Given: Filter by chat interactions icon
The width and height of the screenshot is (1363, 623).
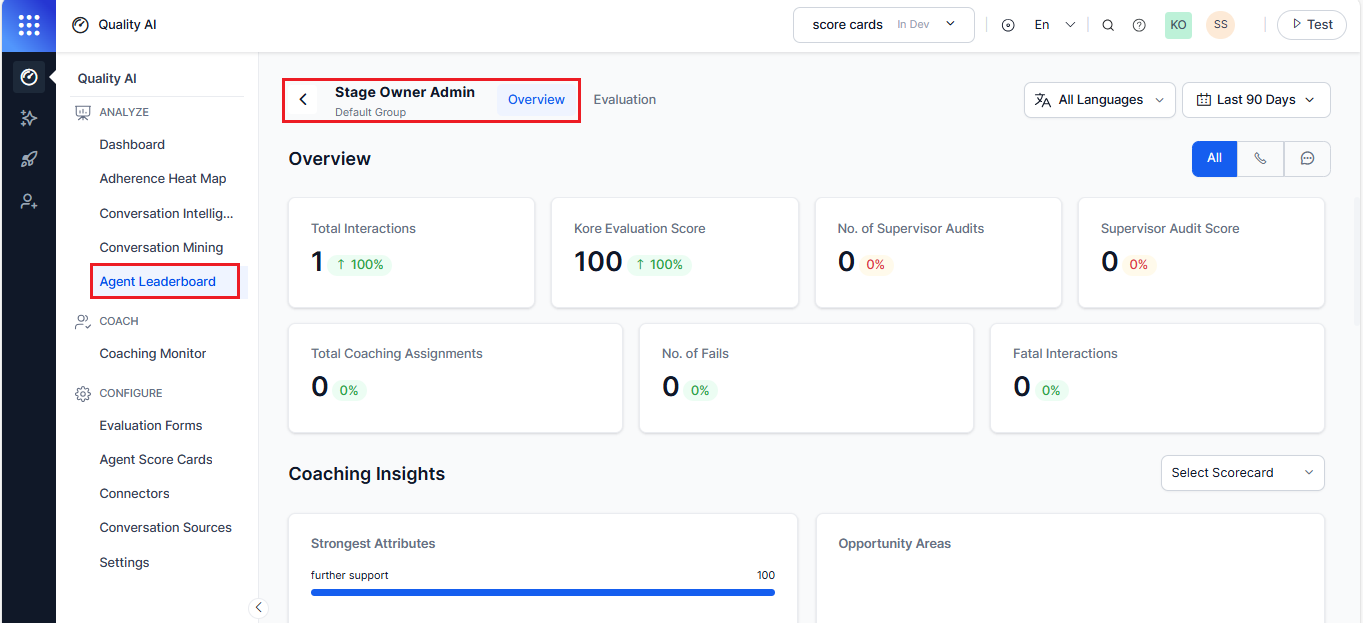Looking at the screenshot, I should (1307, 158).
